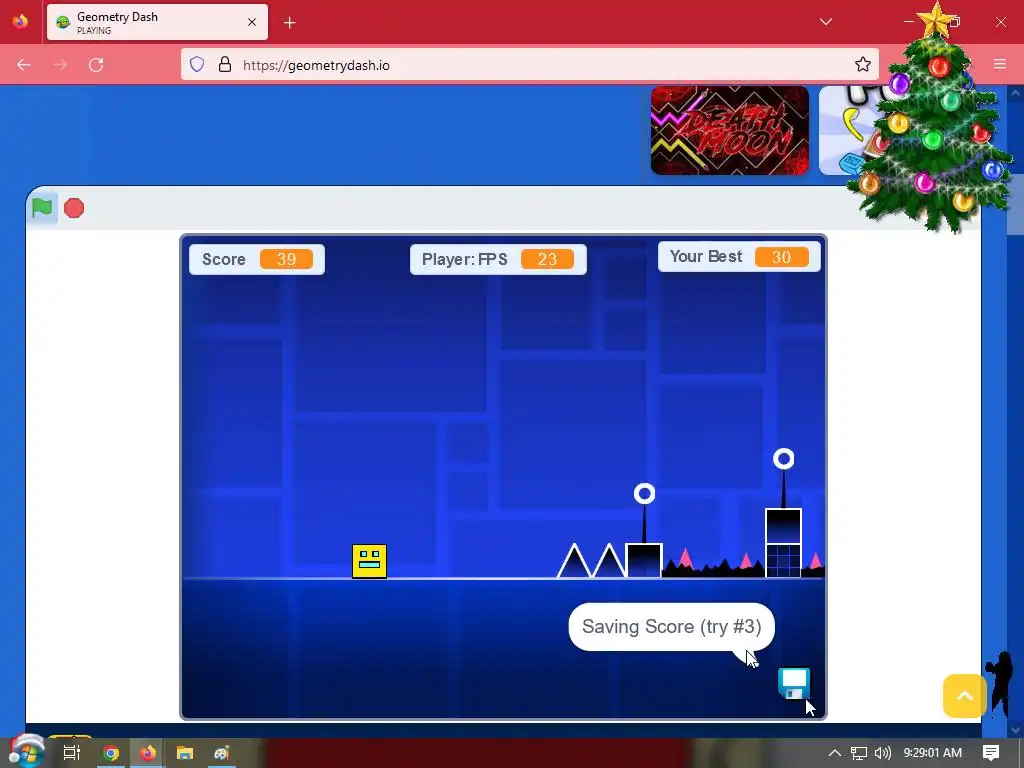Click the browser forward arrow
Screen dimensions: 1024x768
[x=60, y=65]
